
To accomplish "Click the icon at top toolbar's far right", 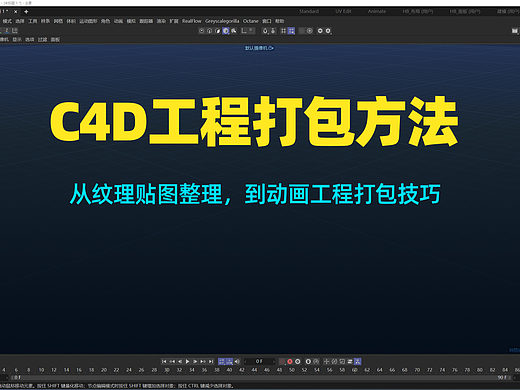I will (x=515, y=31).
